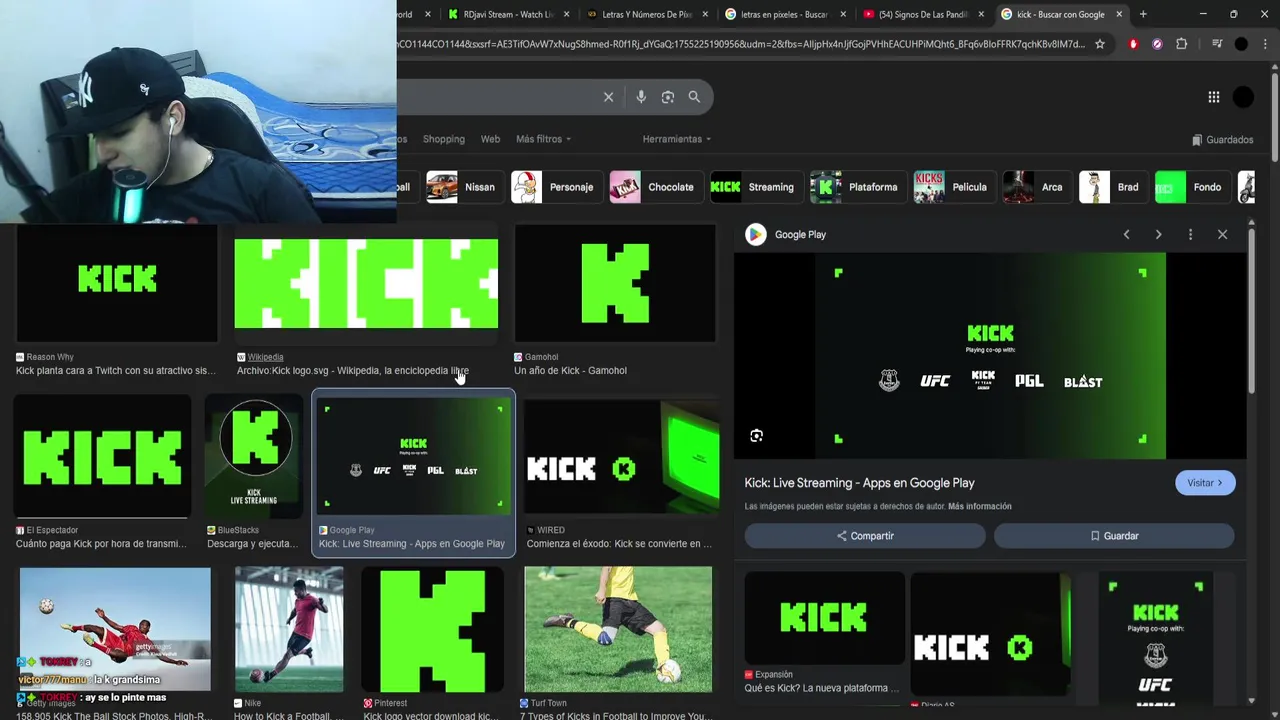Open Expansión related Kick image
This screenshot has width=1280, height=720.
click(824, 618)
